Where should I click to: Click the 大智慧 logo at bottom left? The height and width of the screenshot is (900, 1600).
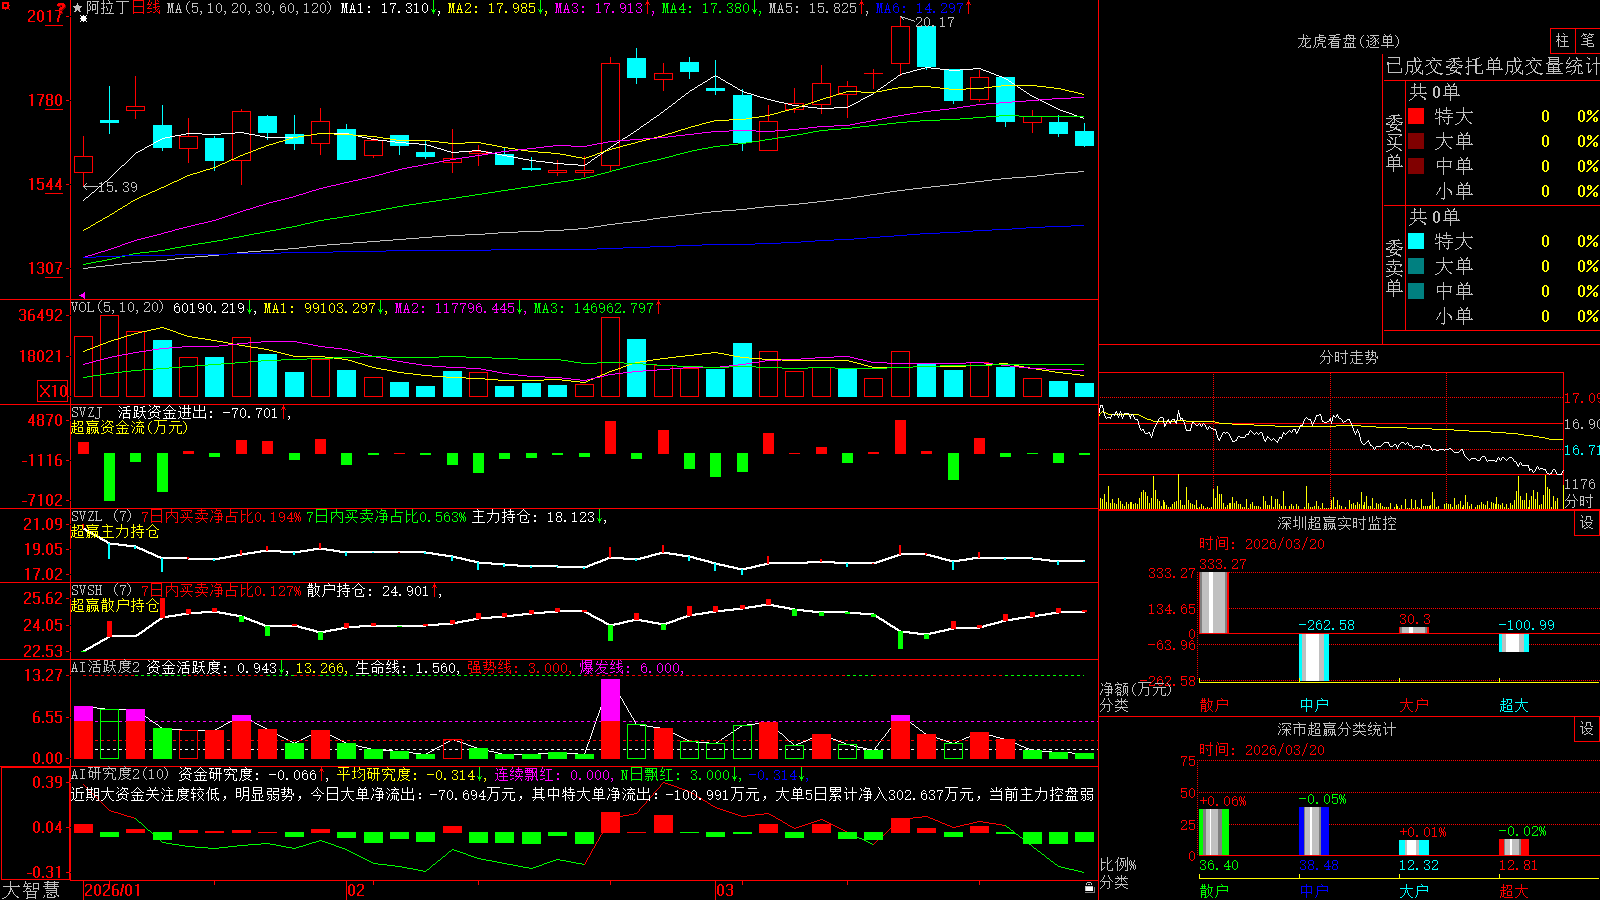pyautogui.click(x=31, y=889)
